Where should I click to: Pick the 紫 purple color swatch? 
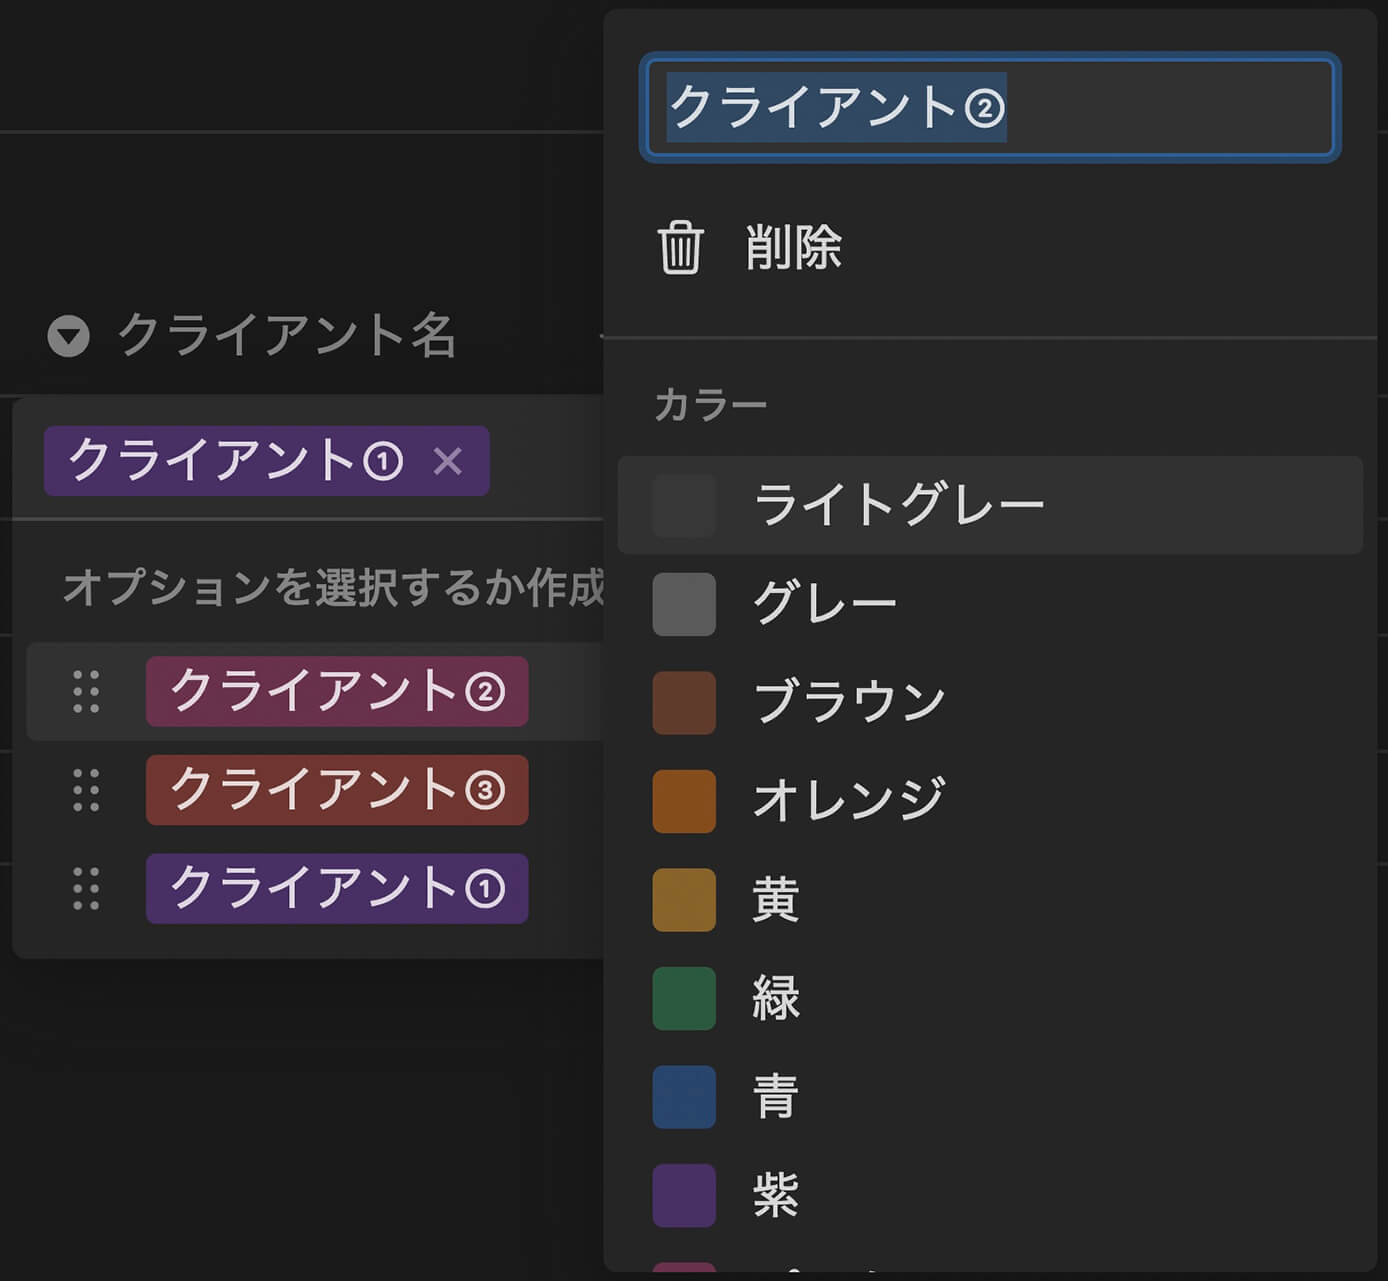click(684, 1195)
